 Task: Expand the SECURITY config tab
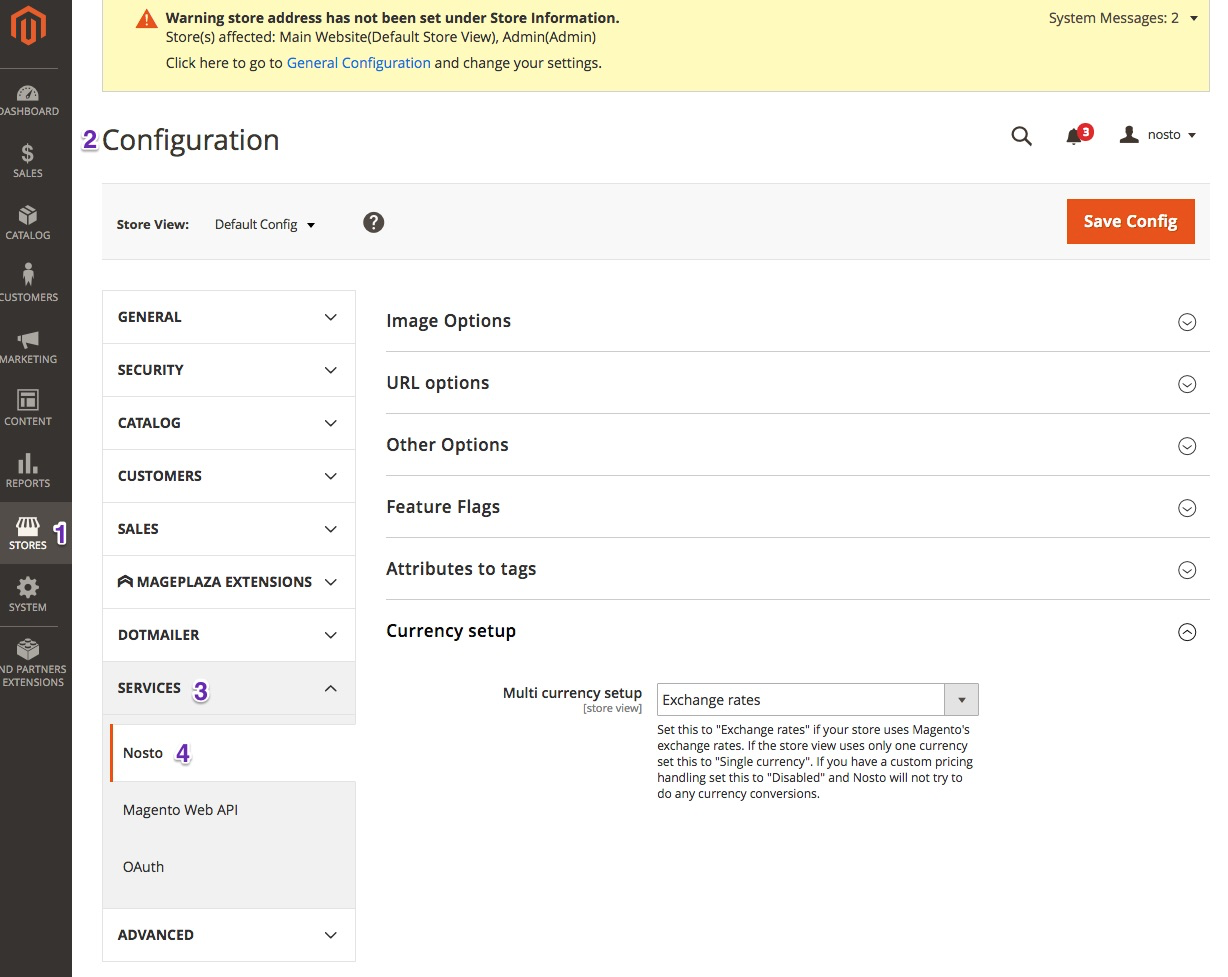click(229, 370)
